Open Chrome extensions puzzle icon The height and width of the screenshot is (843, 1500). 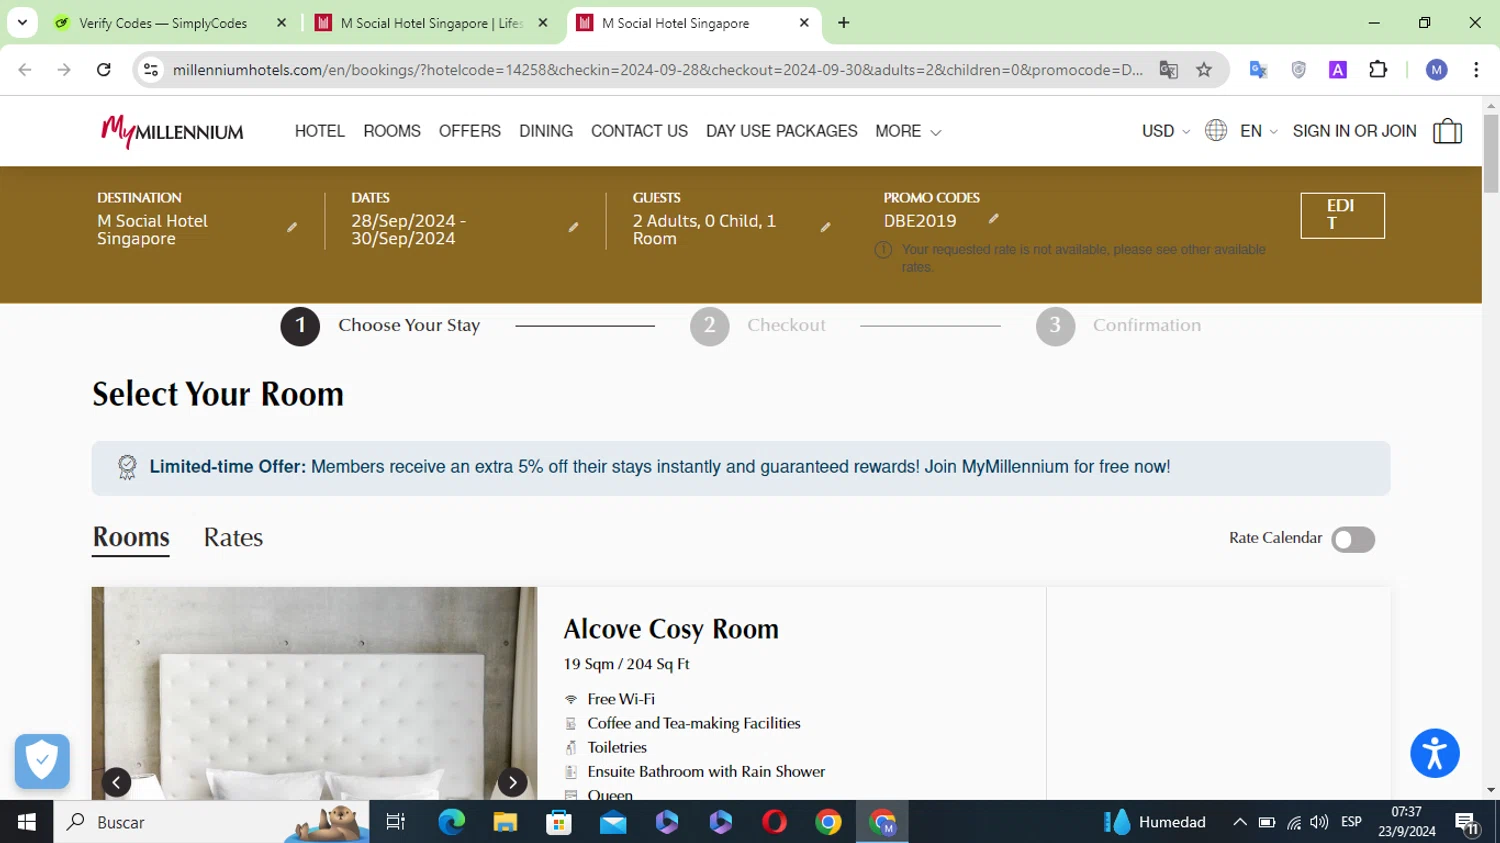click(x=1378, y=70)
